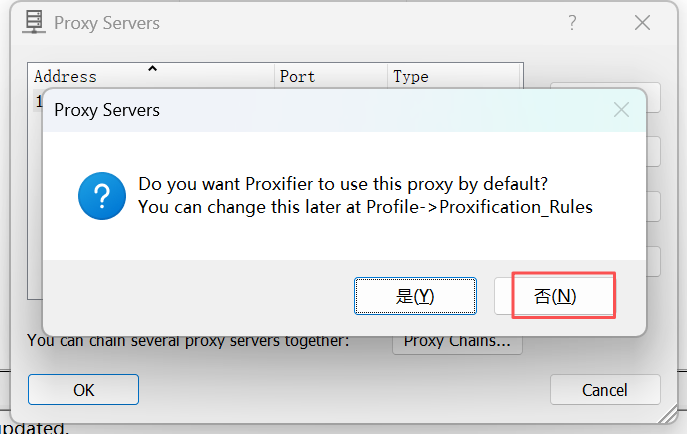Sort list by Address column header
This screenshot has width=687, height=434.
(x=66, y=77)
